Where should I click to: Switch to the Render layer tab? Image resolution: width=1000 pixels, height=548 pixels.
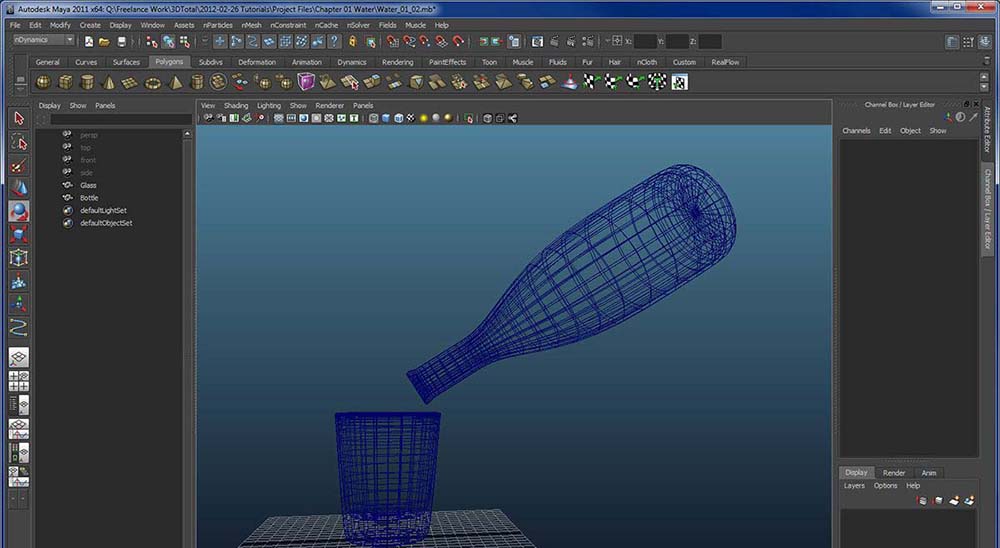tap(894, 473)
